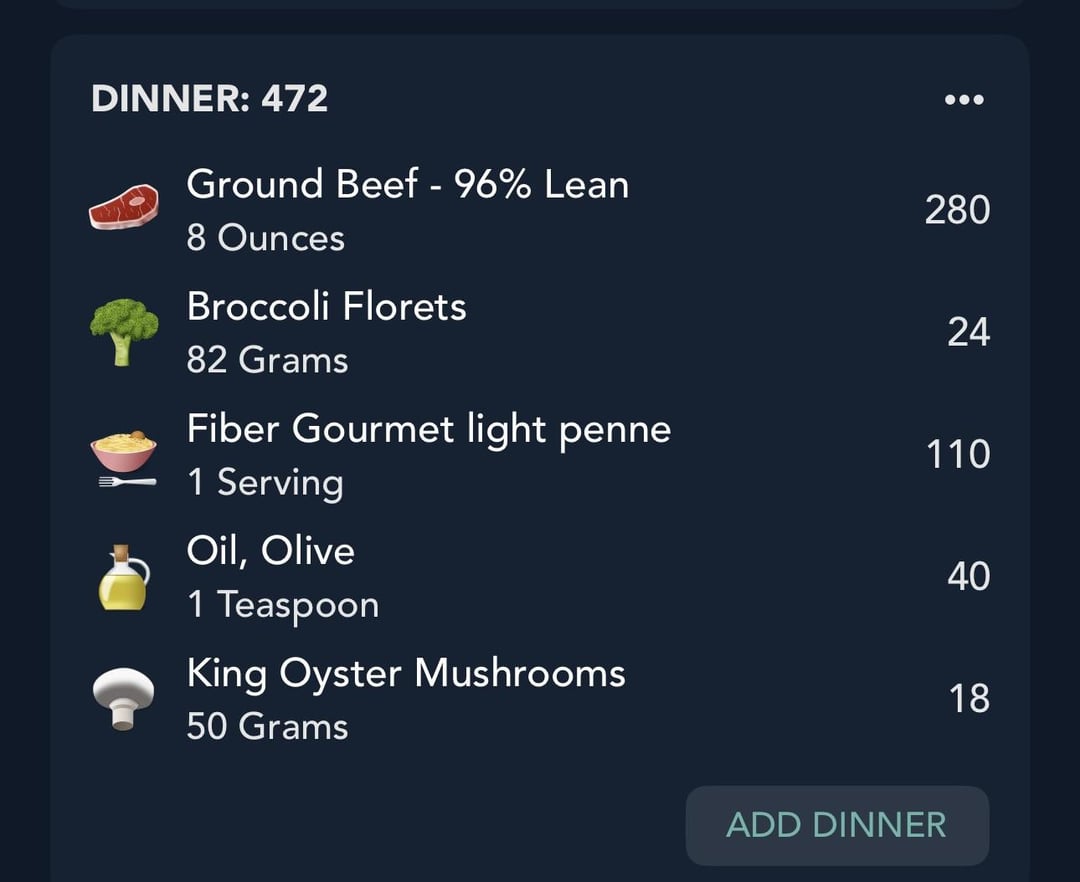Tap the 40 calorie value for olive oil
This screenshot has width=1080, height=882.
968,577
